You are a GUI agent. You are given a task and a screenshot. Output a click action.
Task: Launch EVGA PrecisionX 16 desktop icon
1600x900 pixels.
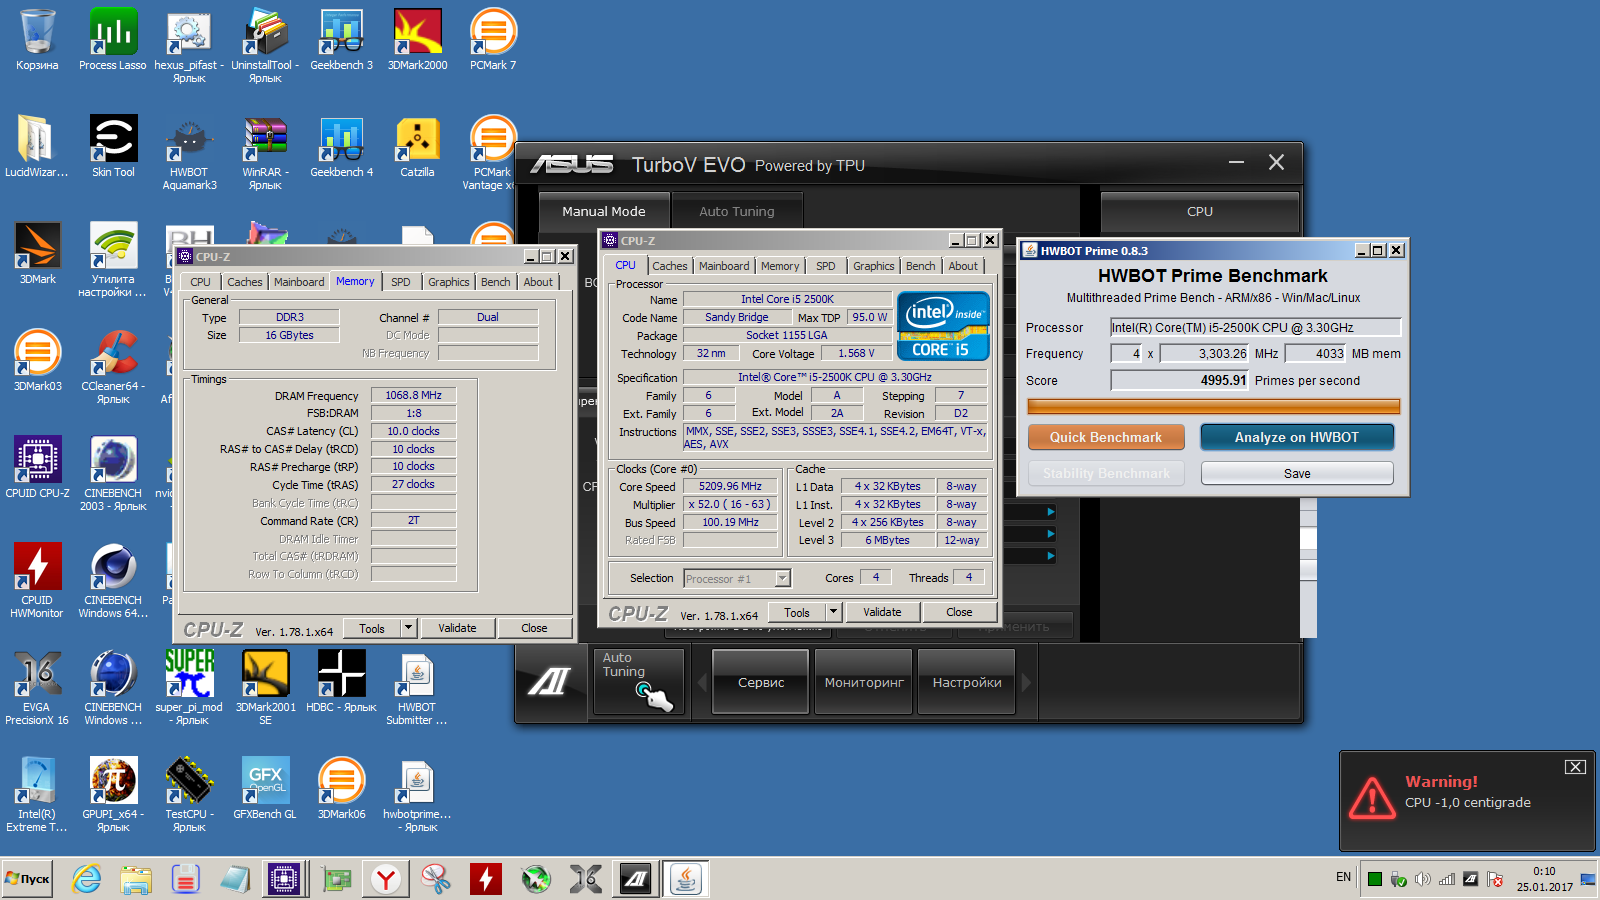[x=37, y=688]
